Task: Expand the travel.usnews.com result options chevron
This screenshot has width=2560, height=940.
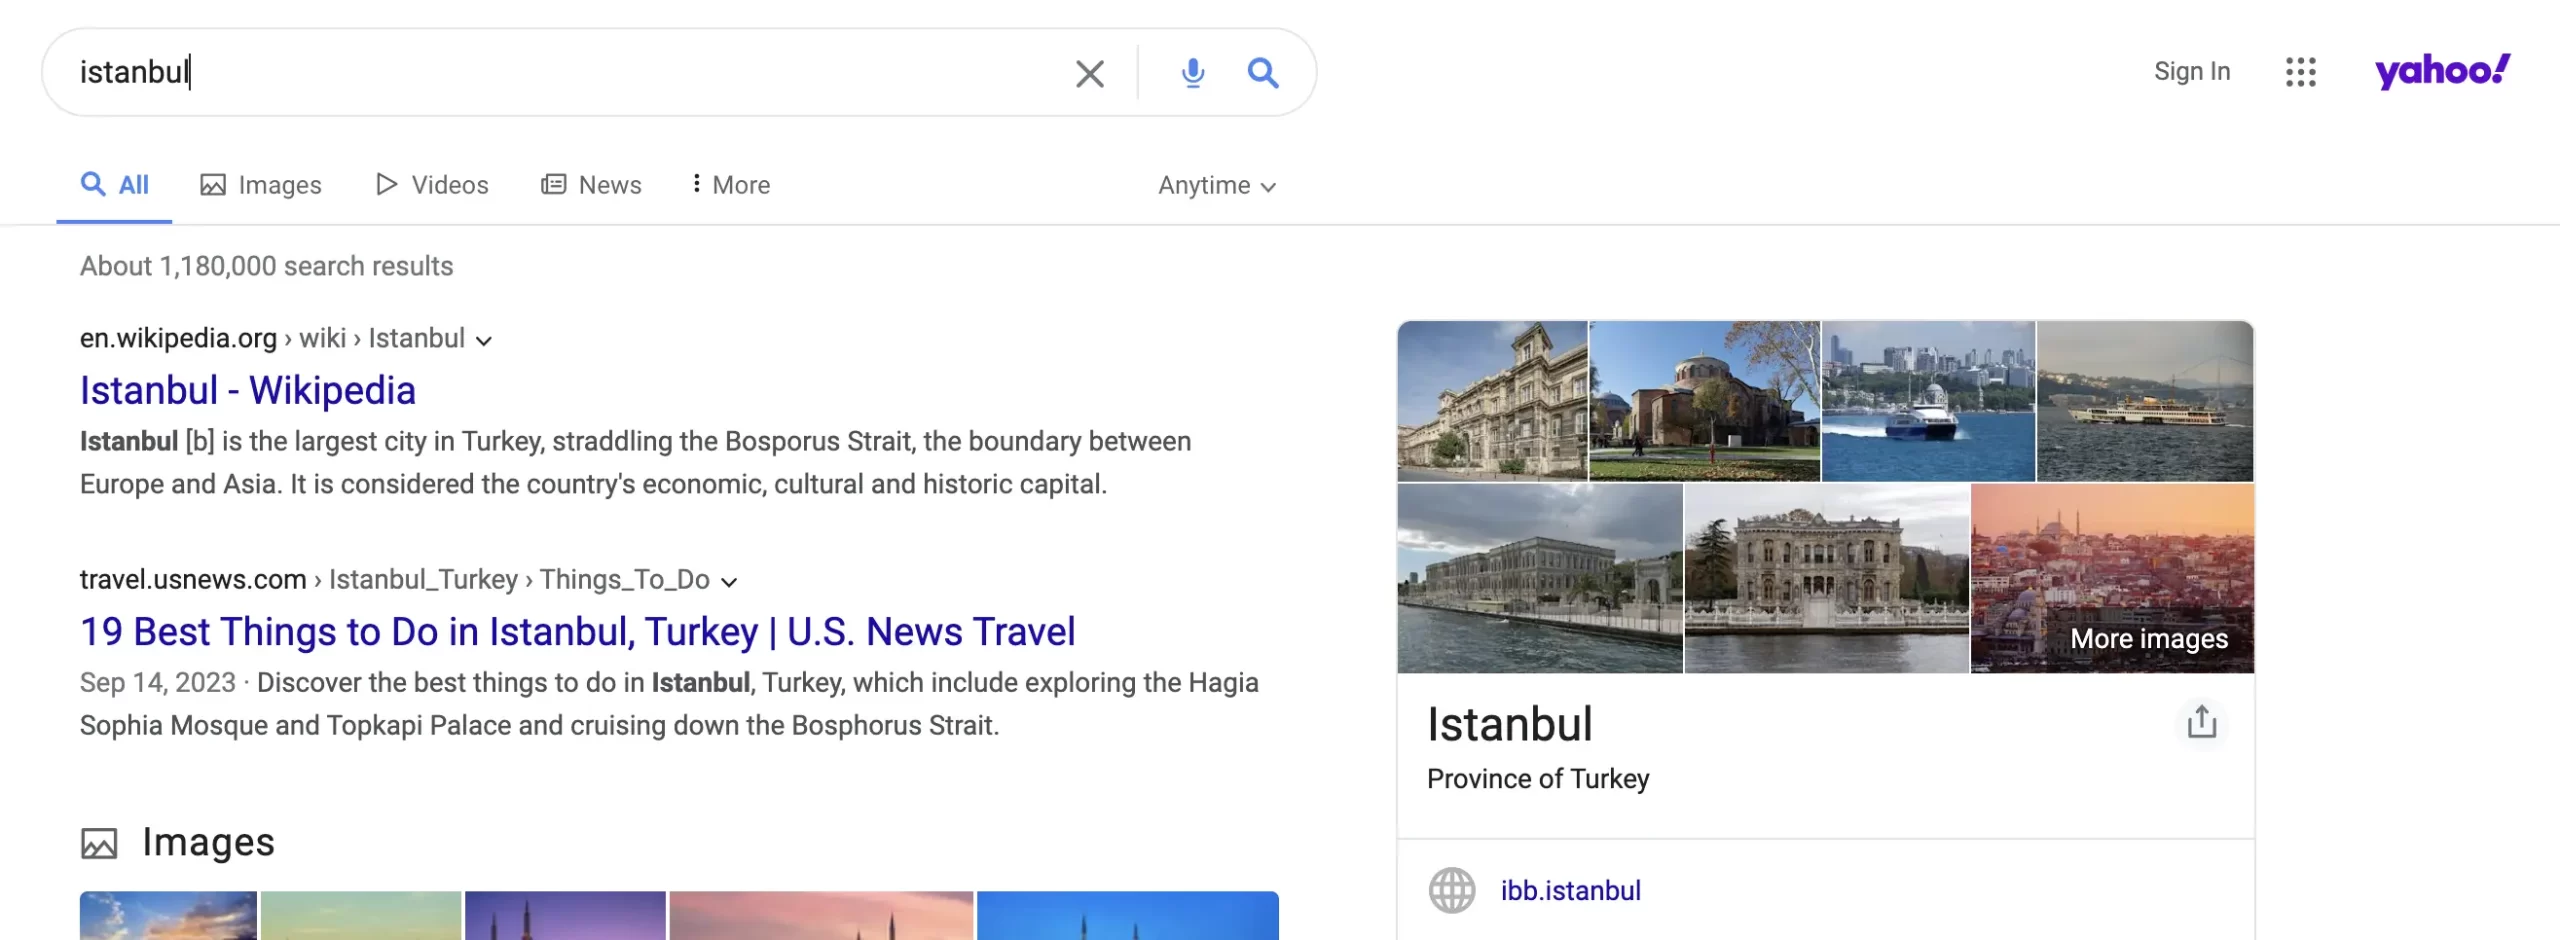Action: (x=729, y=582)
